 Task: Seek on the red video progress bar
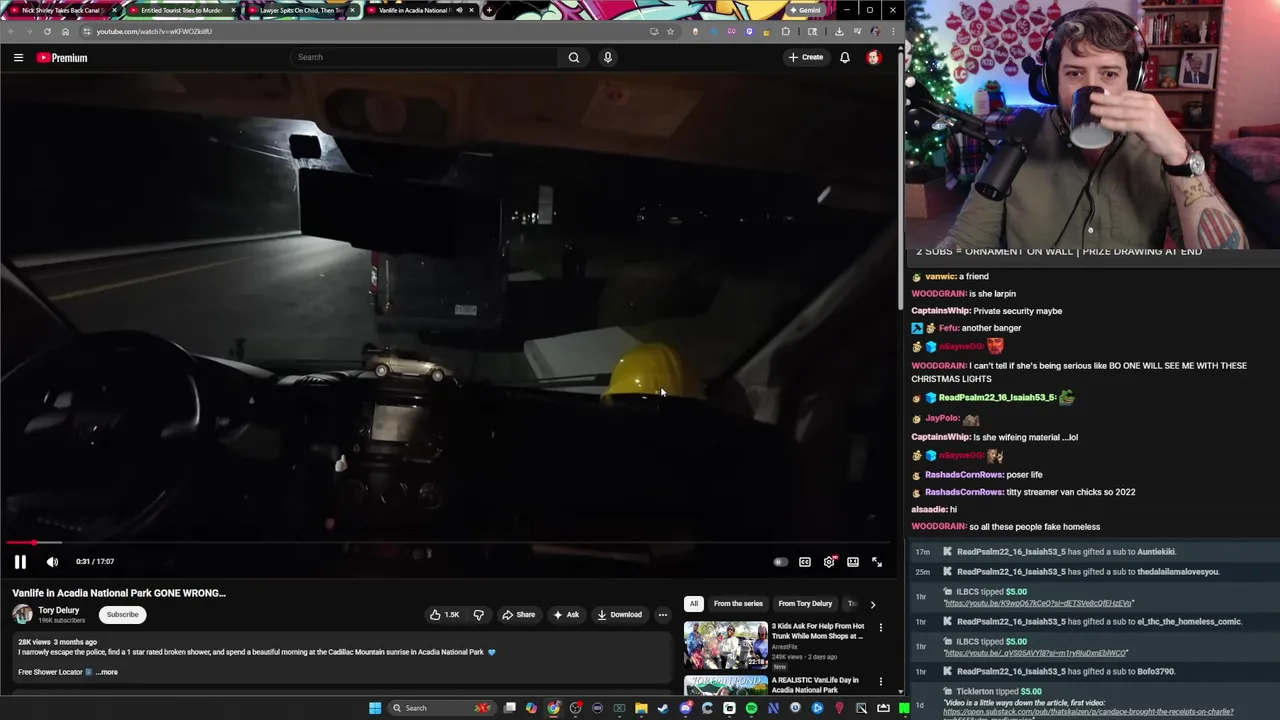[x=450, y=543]
